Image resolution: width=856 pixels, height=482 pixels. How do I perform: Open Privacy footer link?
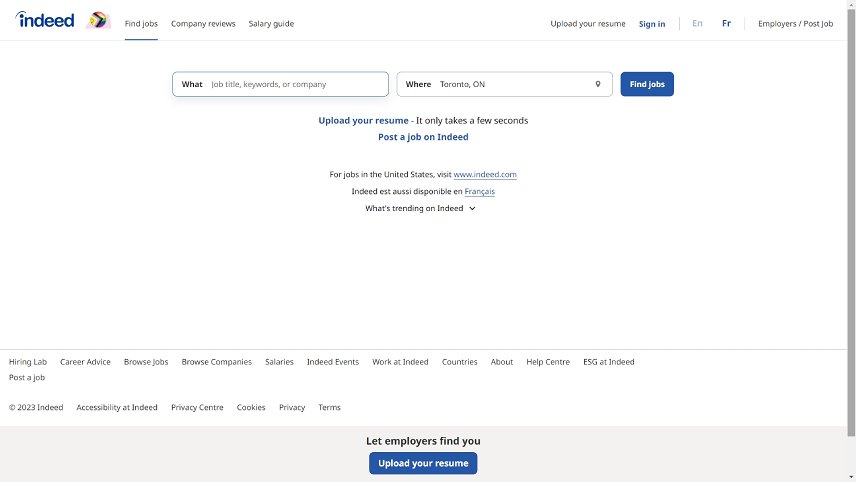click(x=292, y=408)
